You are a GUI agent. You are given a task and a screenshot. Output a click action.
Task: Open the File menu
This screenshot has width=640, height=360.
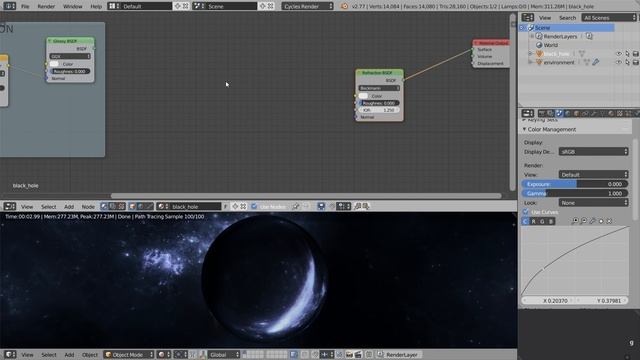[25, 6]
